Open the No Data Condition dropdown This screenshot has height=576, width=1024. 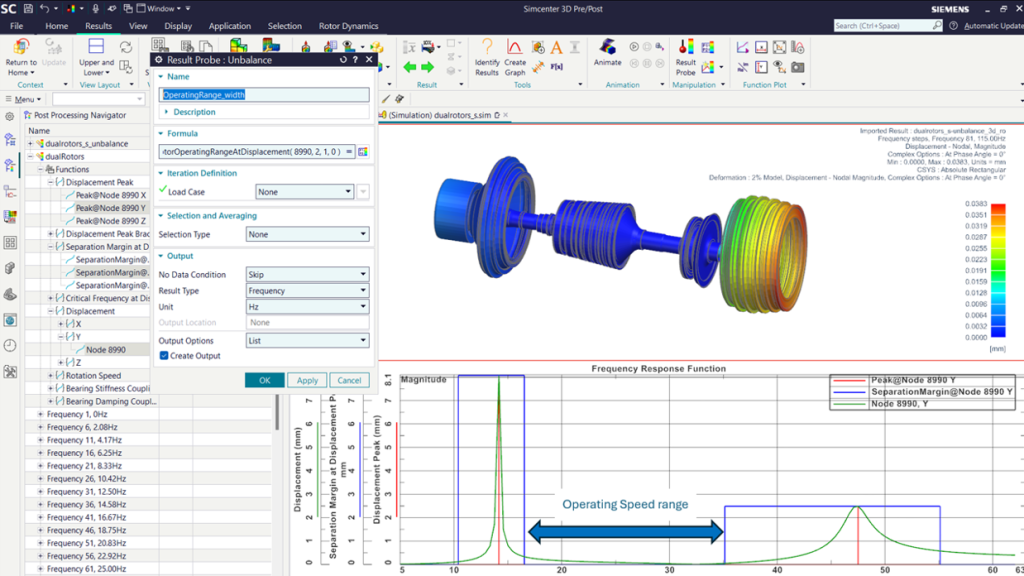307,275
